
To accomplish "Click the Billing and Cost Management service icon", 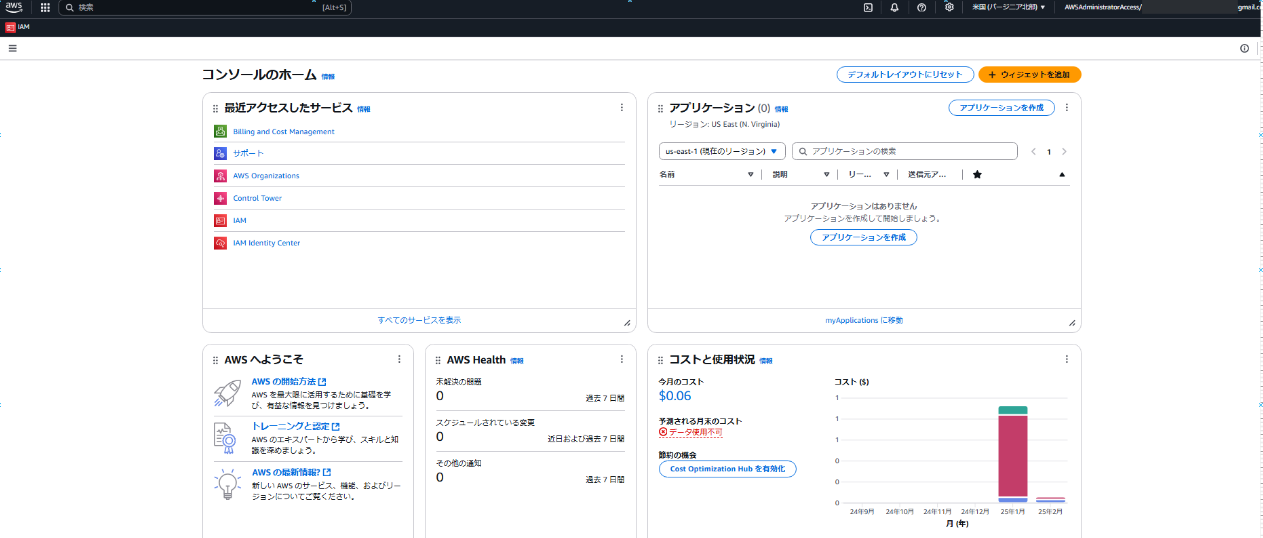I will click(220, 131).
